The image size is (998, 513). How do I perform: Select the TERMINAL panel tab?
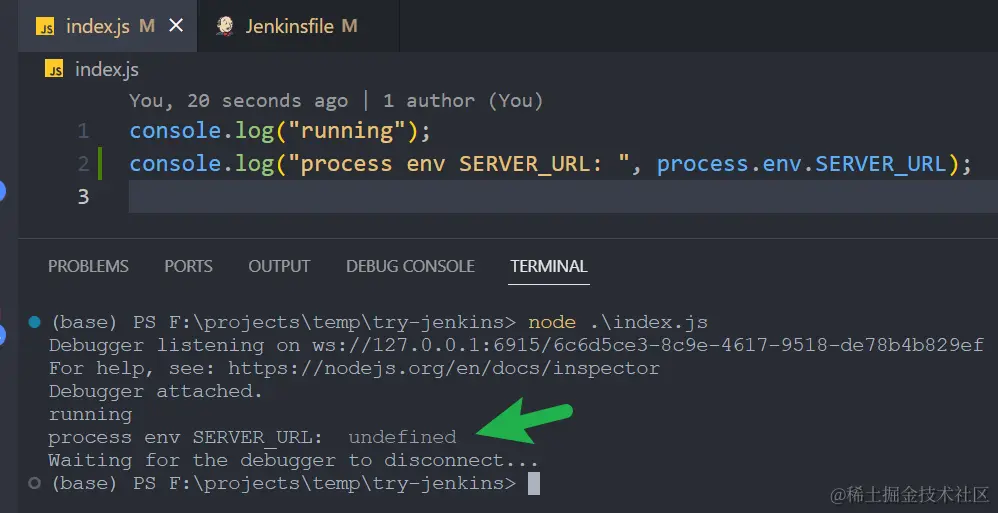549,266
